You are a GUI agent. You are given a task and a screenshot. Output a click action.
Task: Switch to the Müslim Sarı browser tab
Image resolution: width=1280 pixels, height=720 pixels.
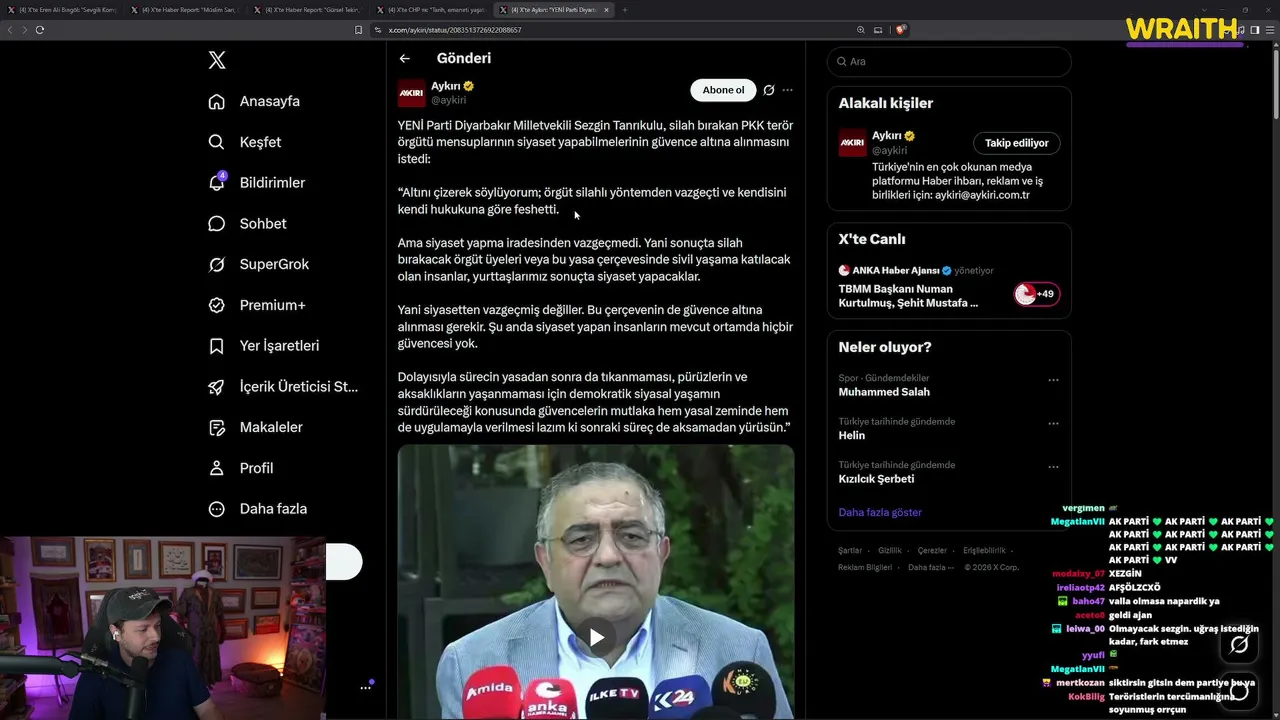point(187,10)
